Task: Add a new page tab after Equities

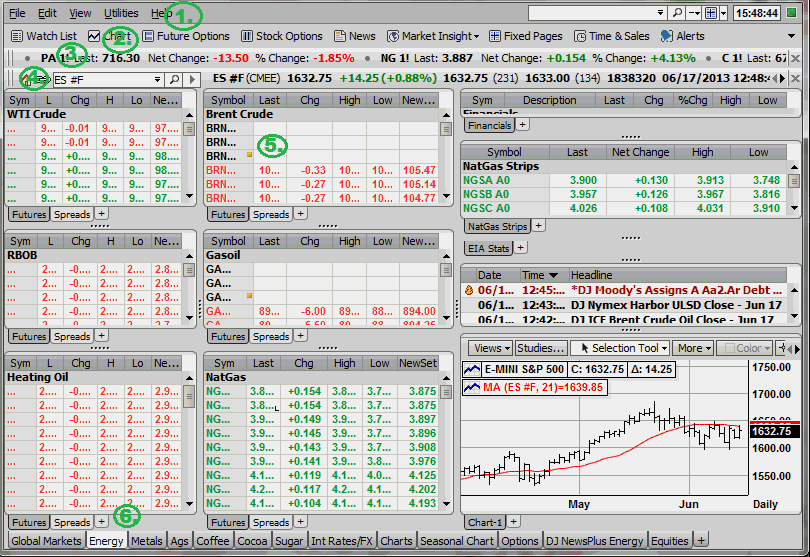Action: tap(701, 541)
